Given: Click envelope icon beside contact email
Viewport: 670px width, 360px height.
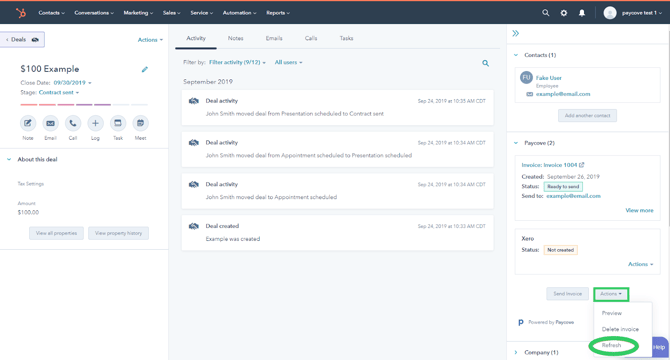Looking at the screenshot, I should click(x=529, y=94).
